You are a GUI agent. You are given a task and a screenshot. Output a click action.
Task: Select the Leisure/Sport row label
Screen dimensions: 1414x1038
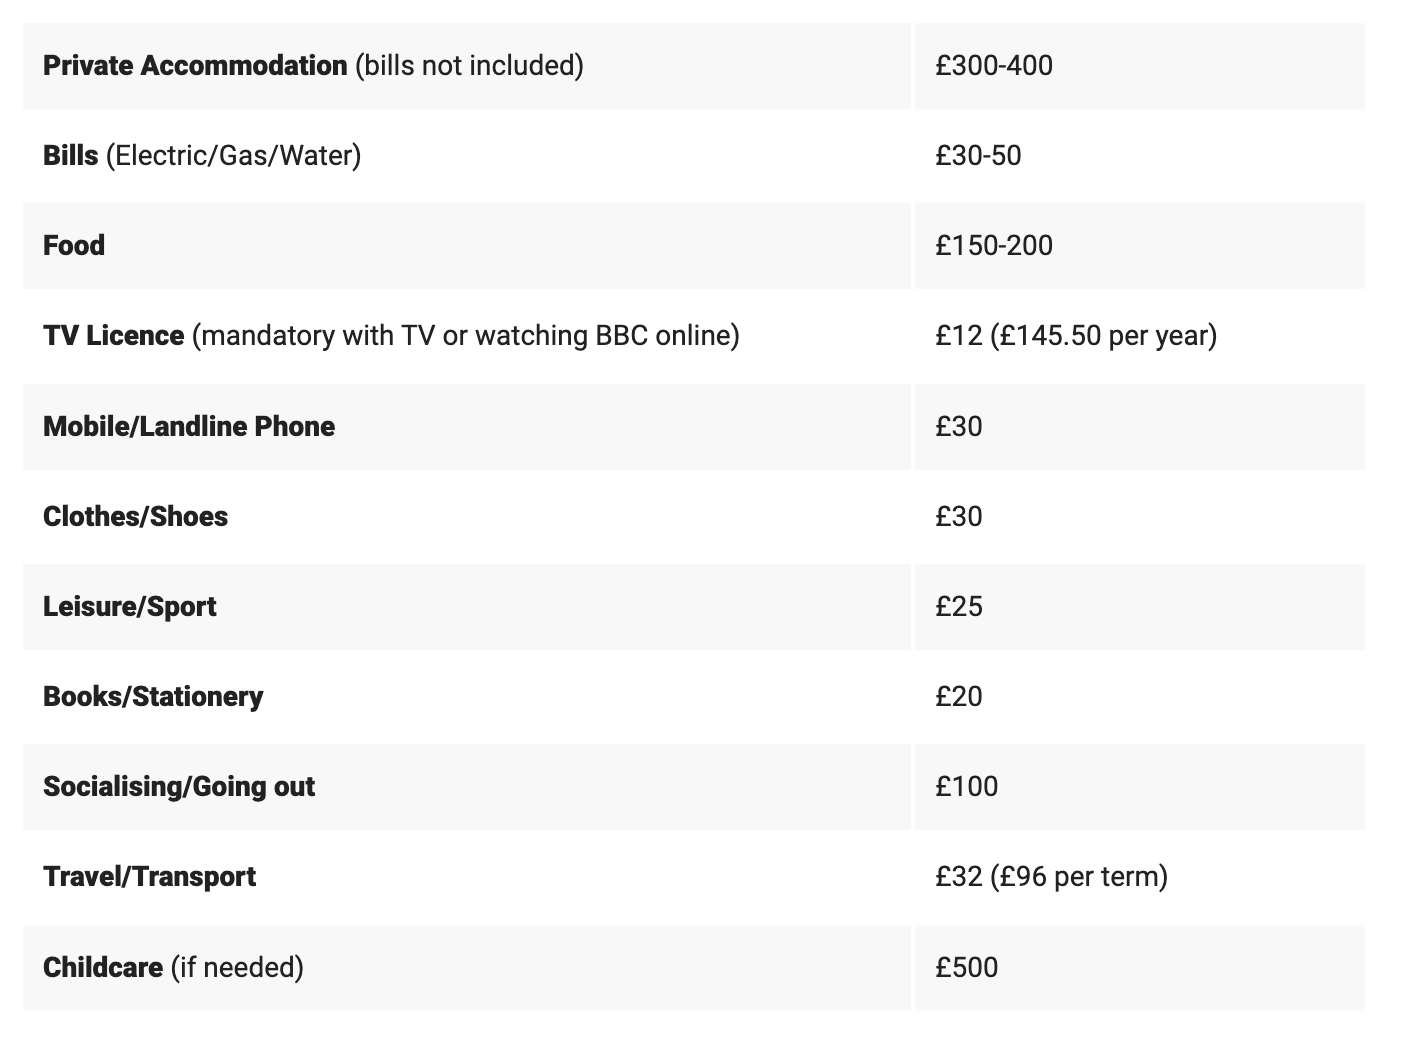[x=130, y=607]
